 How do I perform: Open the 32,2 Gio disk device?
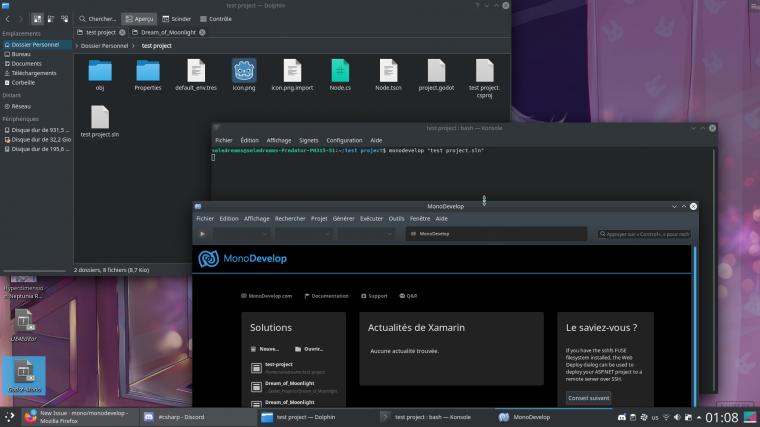pos(36,140)
